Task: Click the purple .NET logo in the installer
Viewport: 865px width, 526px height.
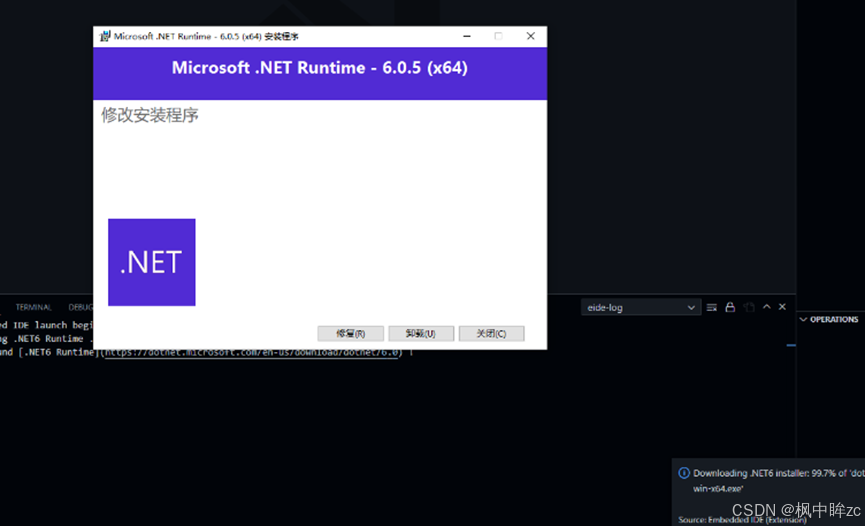Action: pyautogui.click(x=152, y=262)
